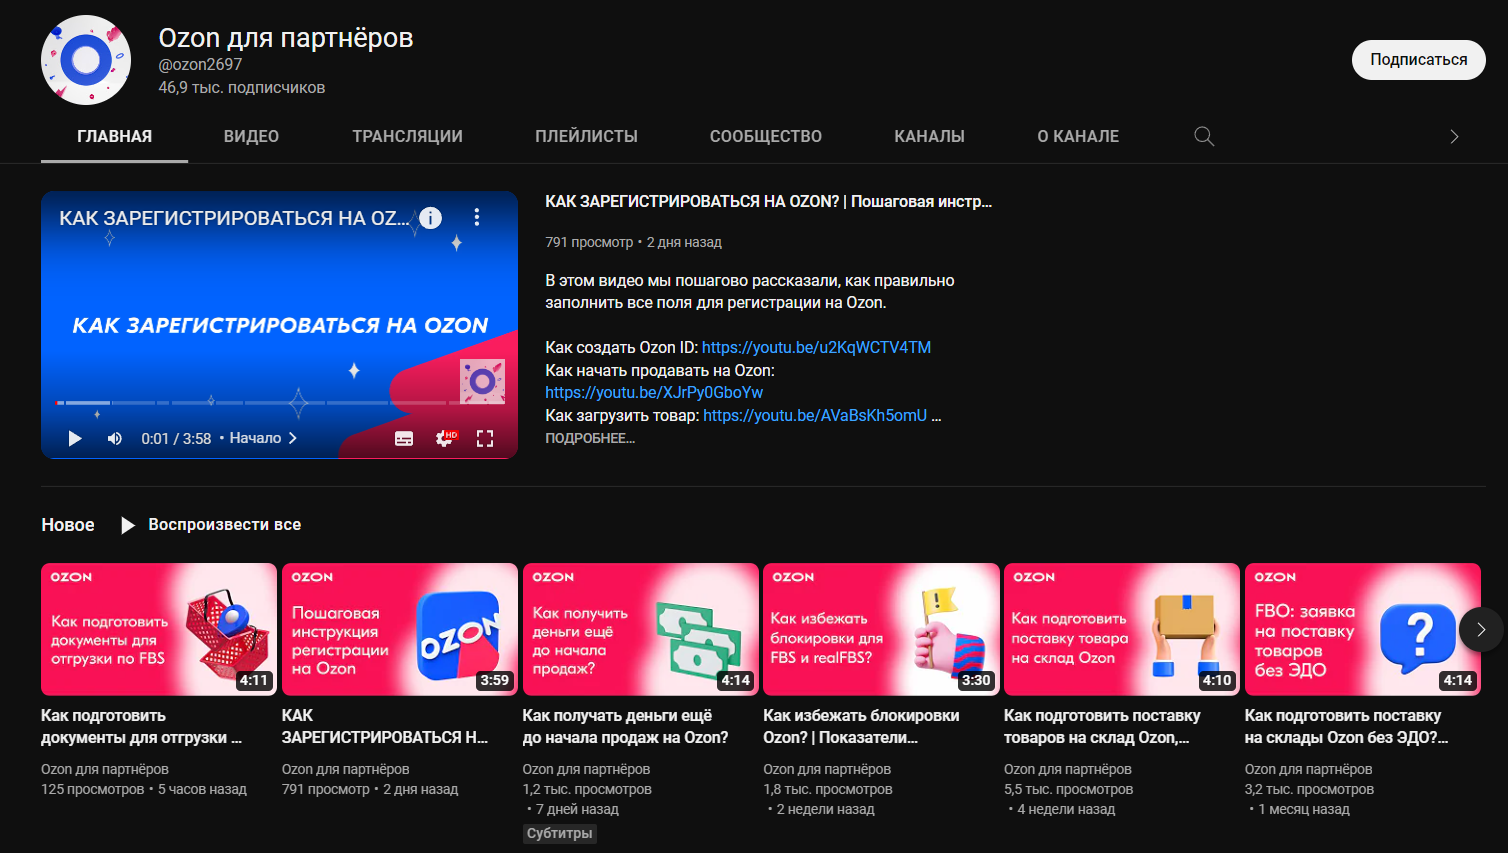
Task: Click the Ozon channel avatar logo
Action: pyautogui.click(x=86, y=60)
